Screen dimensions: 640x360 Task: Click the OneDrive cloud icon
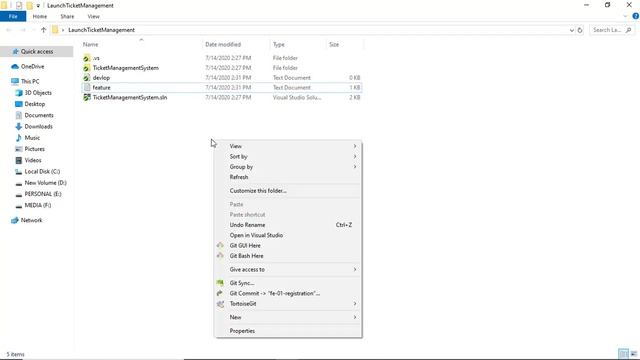15,67
